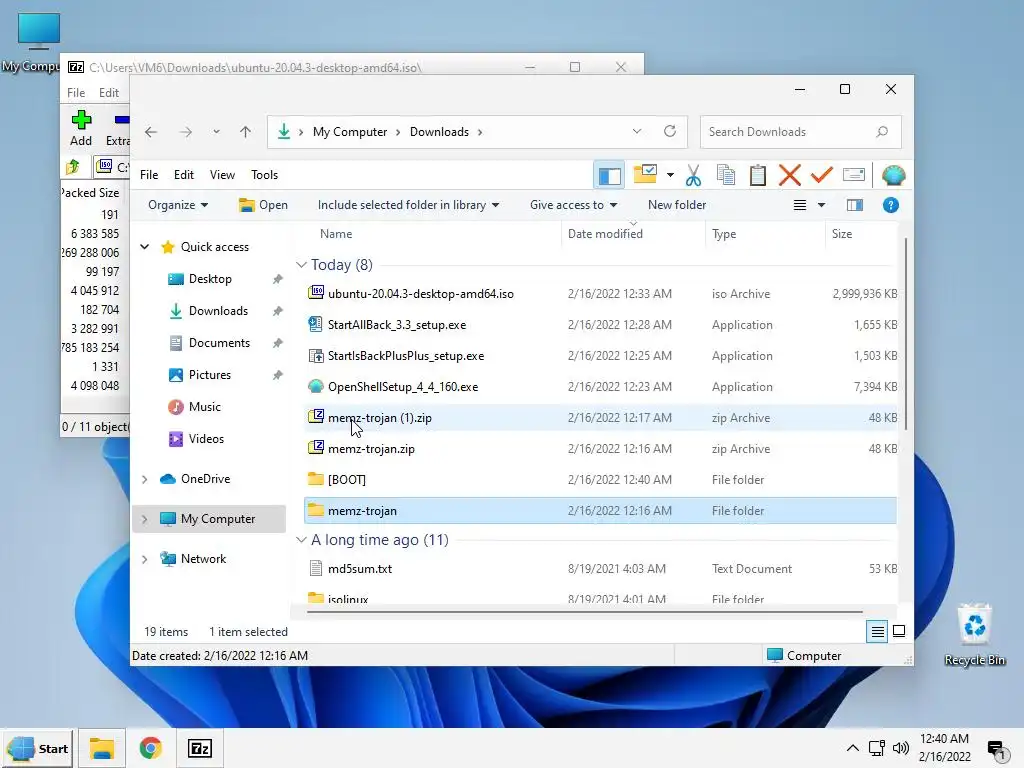Click the New folder button
The height and width of the screenshot is (768, 1024).
677,205
